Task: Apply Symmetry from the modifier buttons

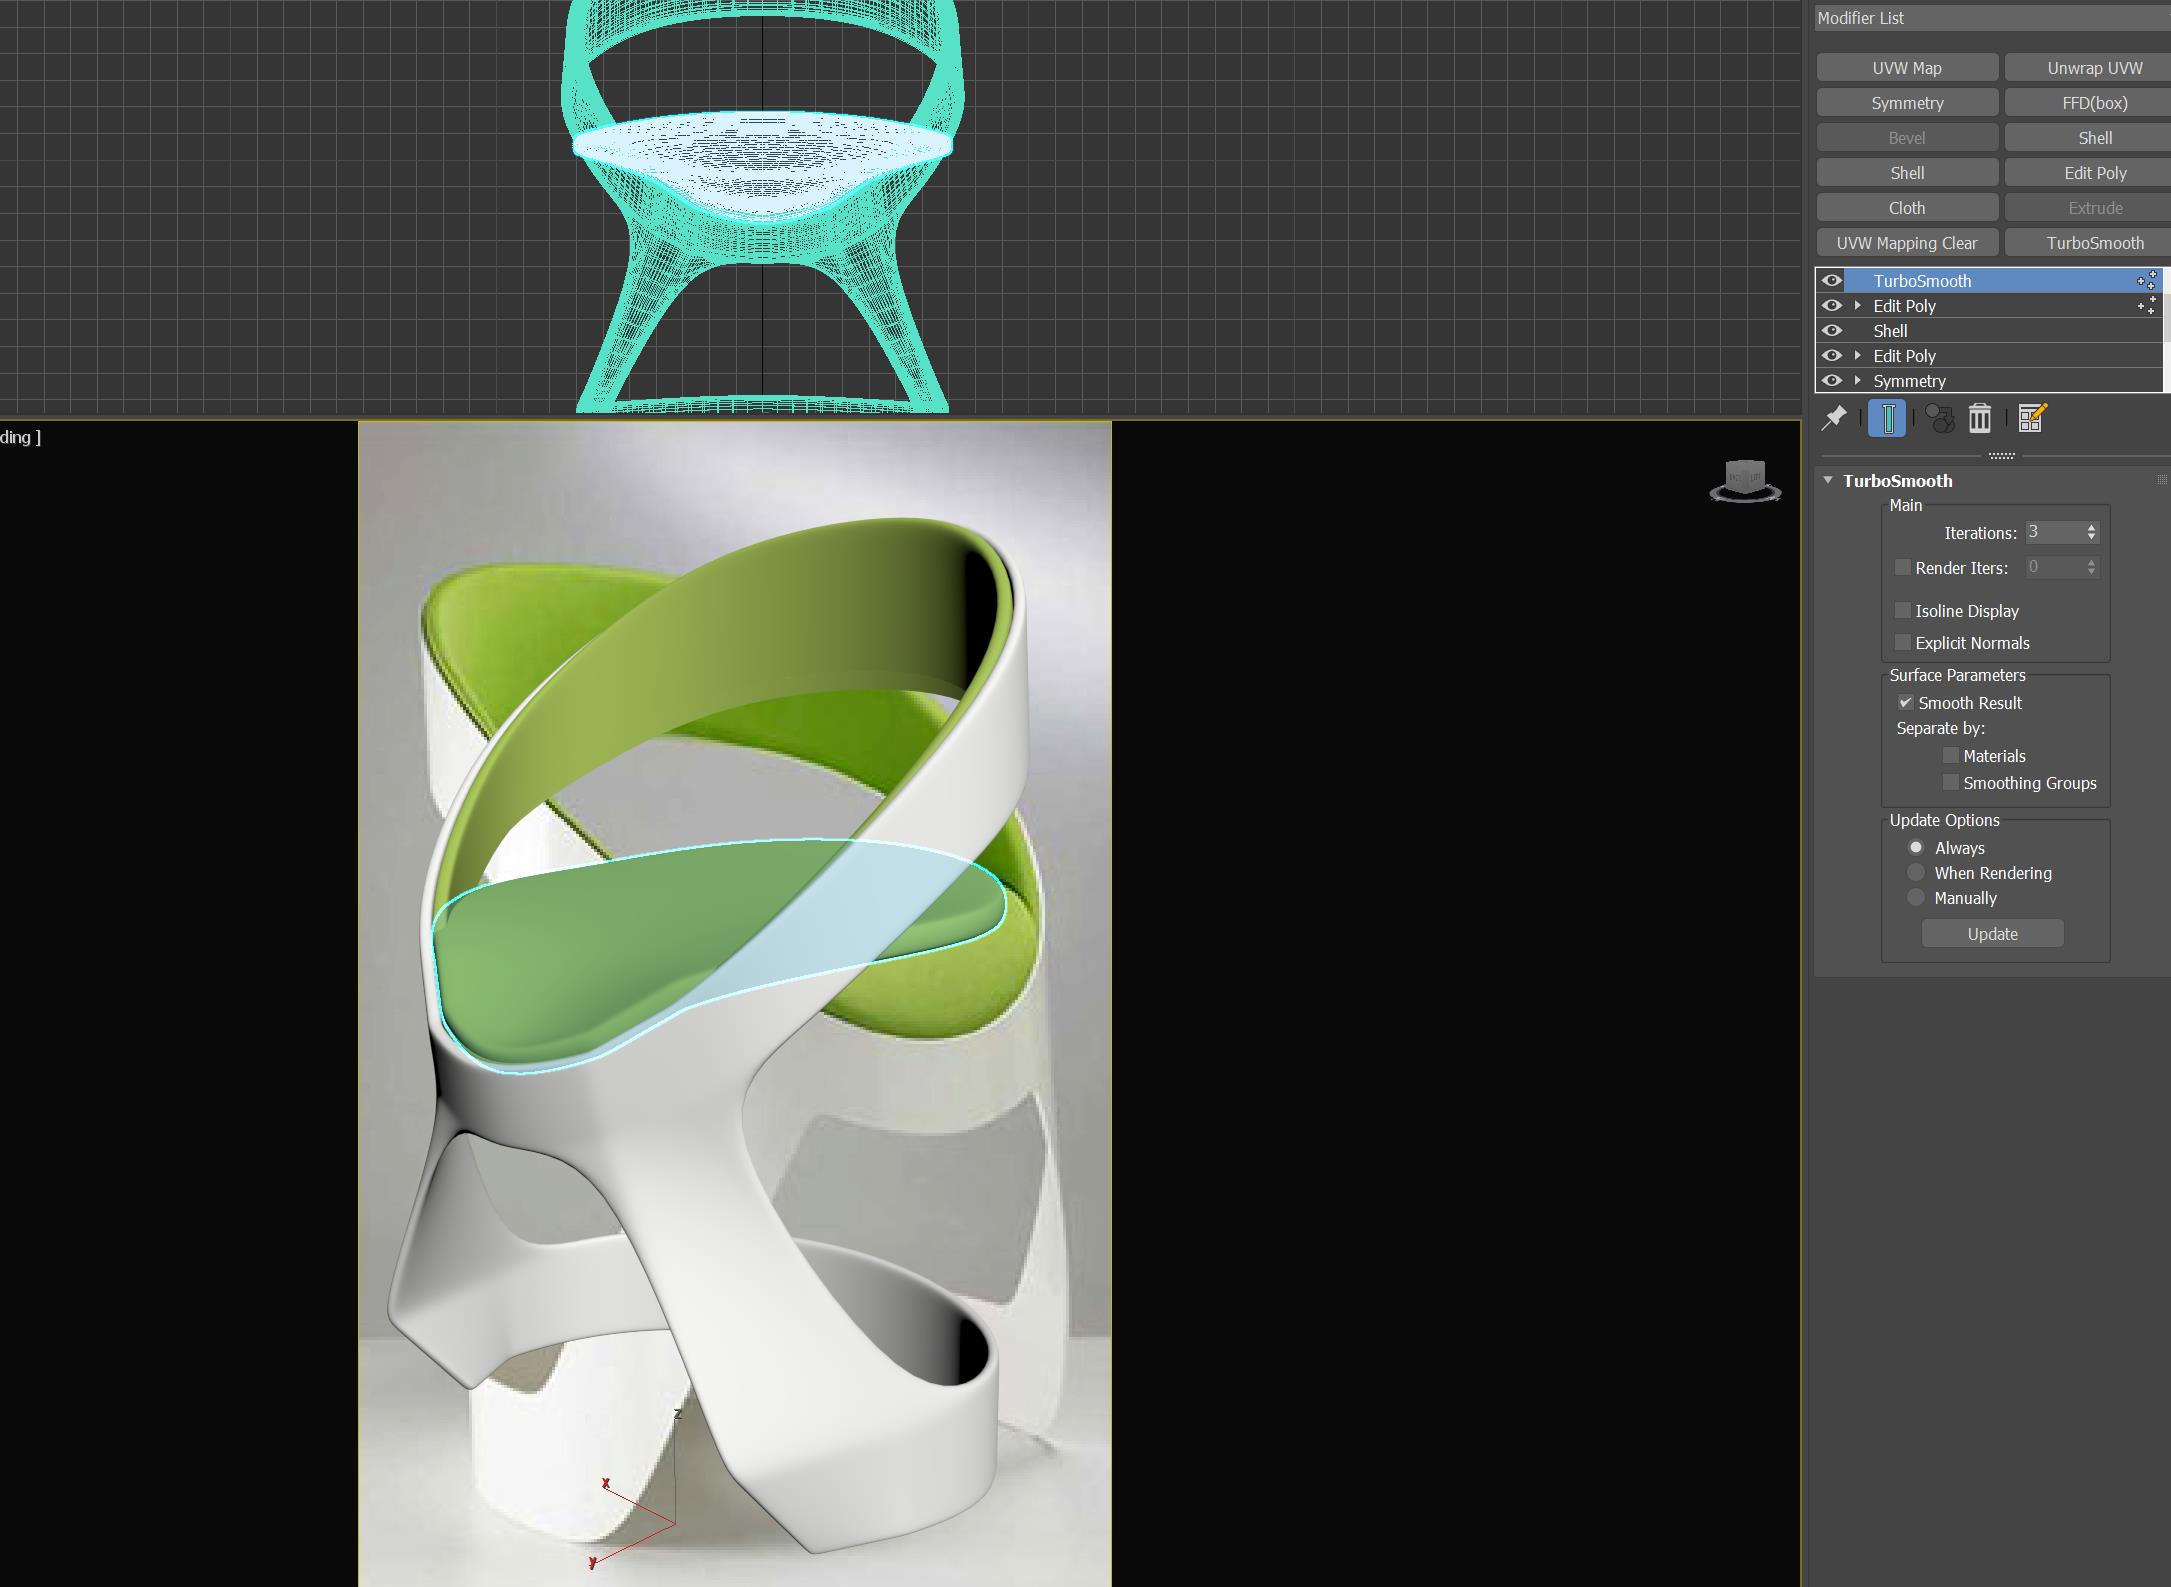Action: pos(1907,103)
